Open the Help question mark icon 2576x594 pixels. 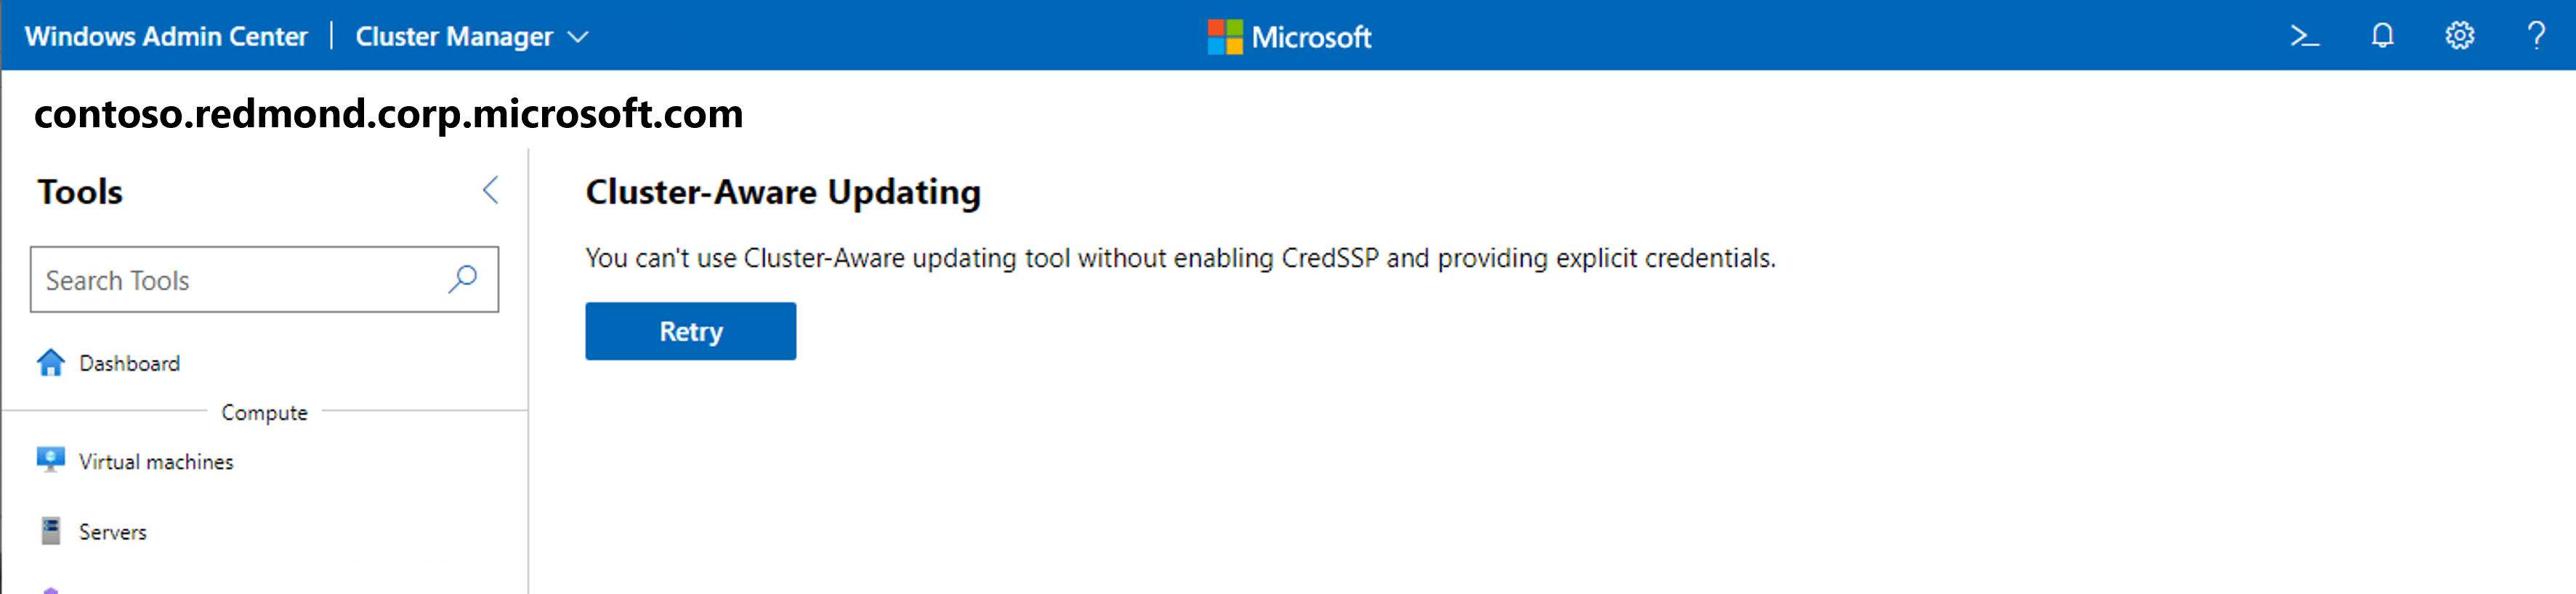2537,35
